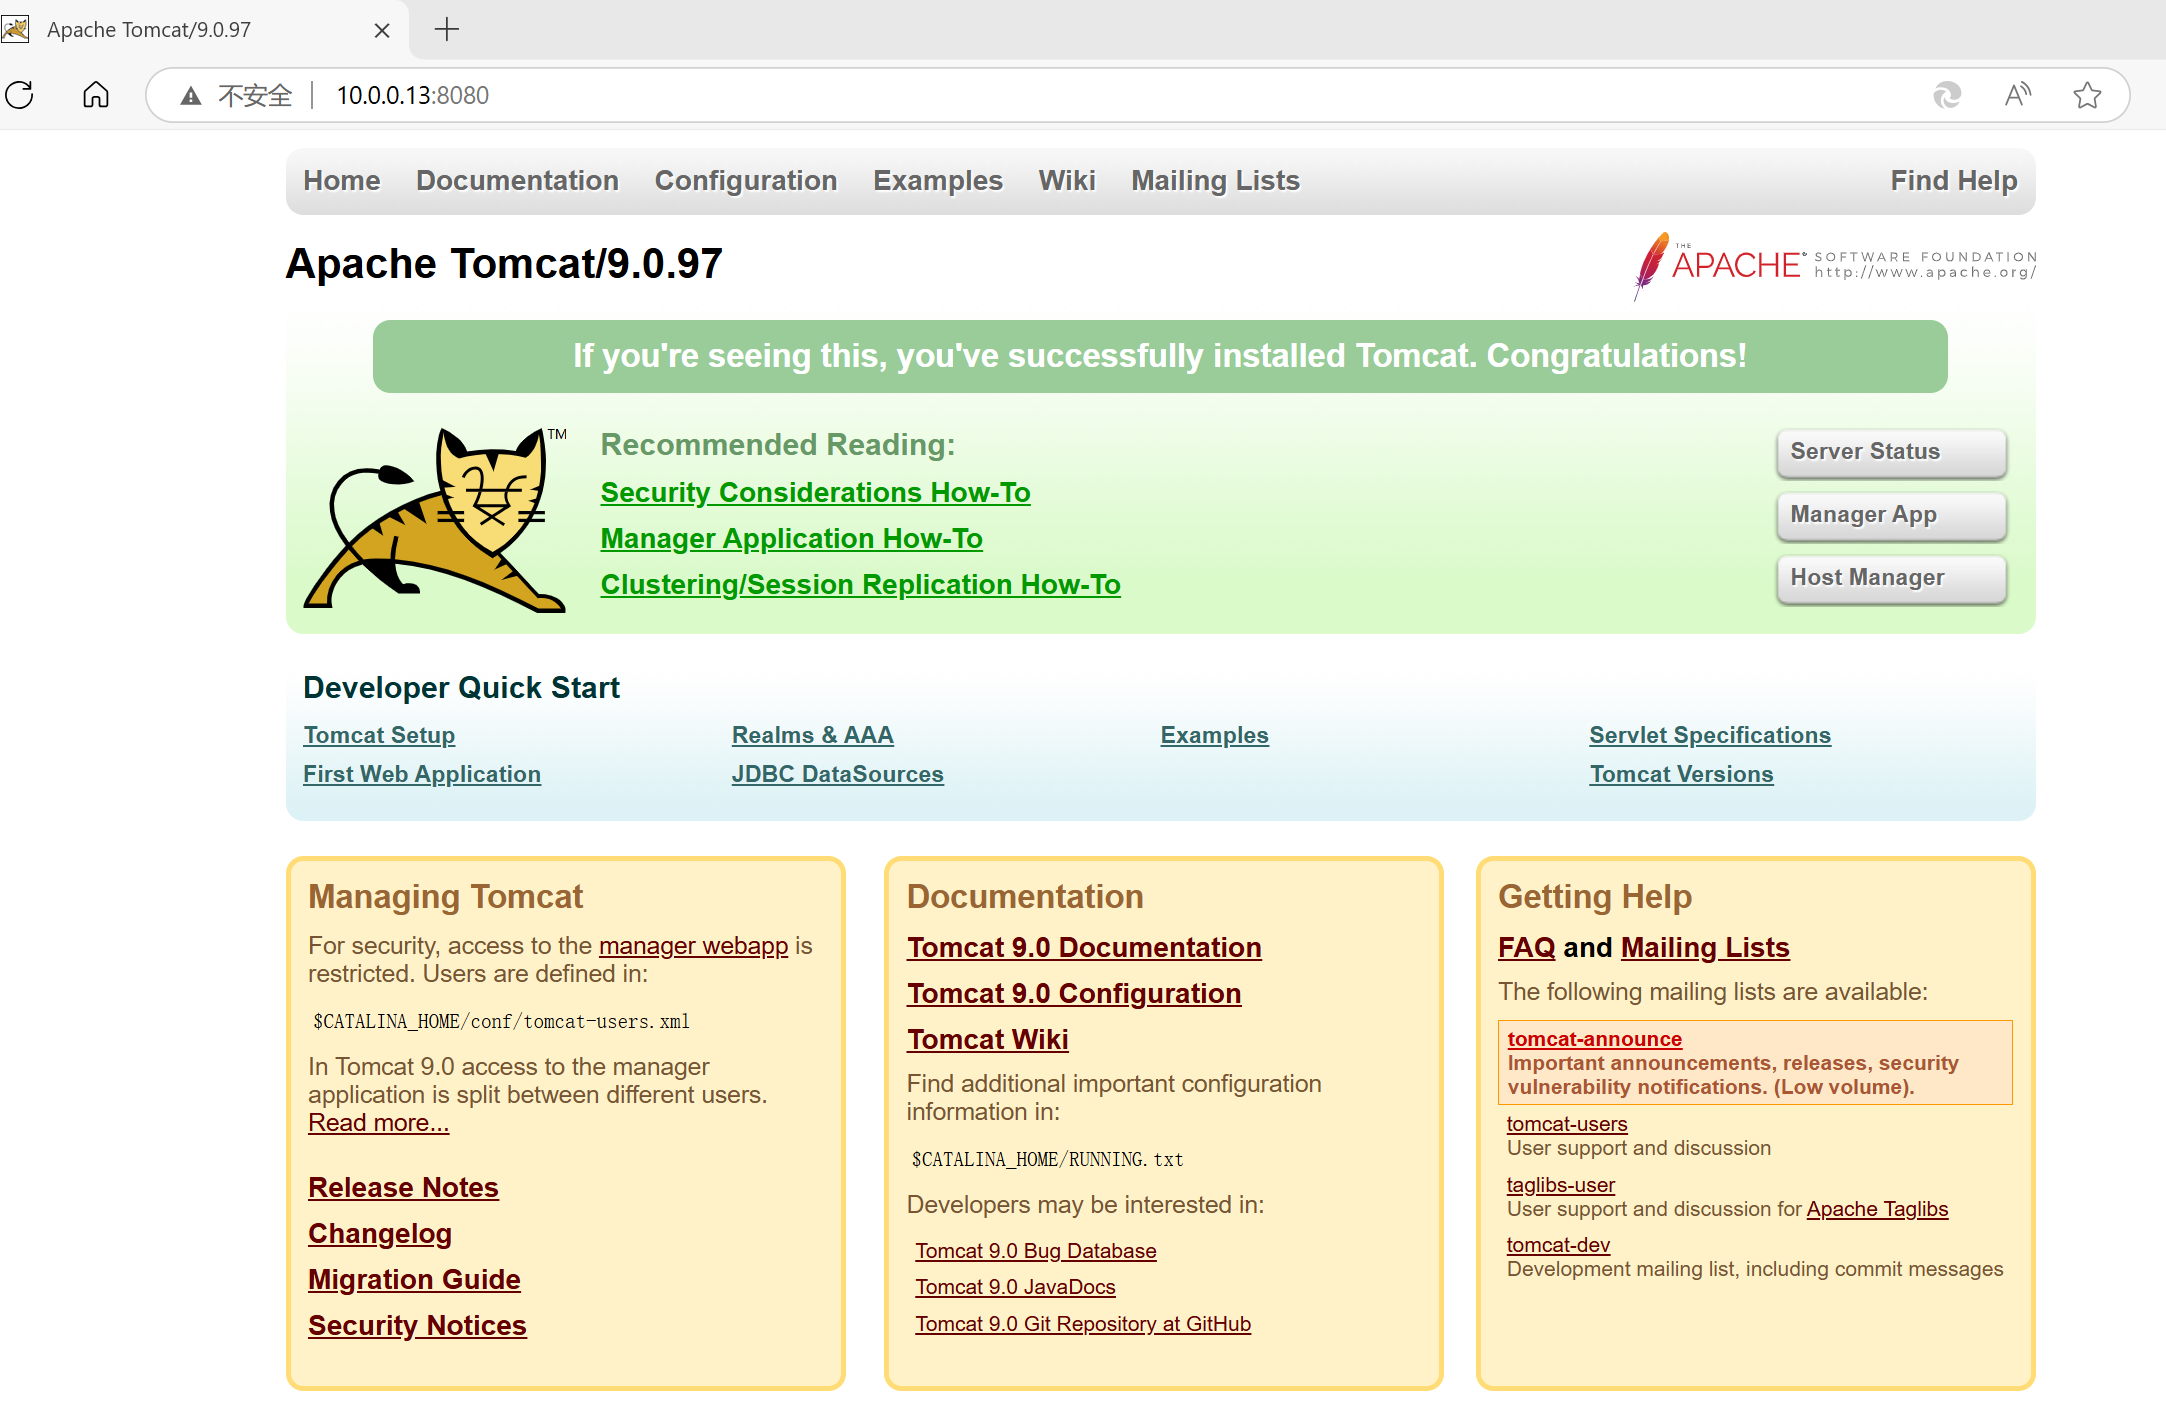Open the taglibs-user mailing list link

coord(1561,1185)
